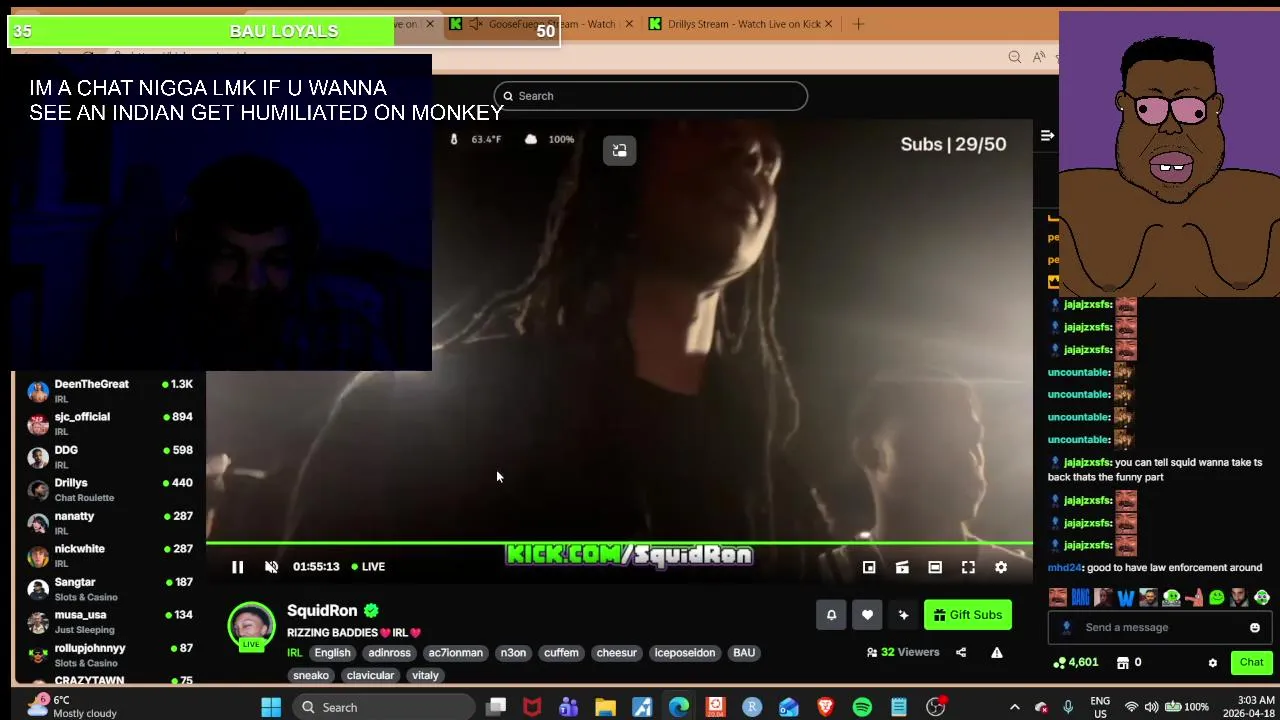Click the Gift Subs button
This screenshot has height=720, width=1280.
click(x=968, y=615)
